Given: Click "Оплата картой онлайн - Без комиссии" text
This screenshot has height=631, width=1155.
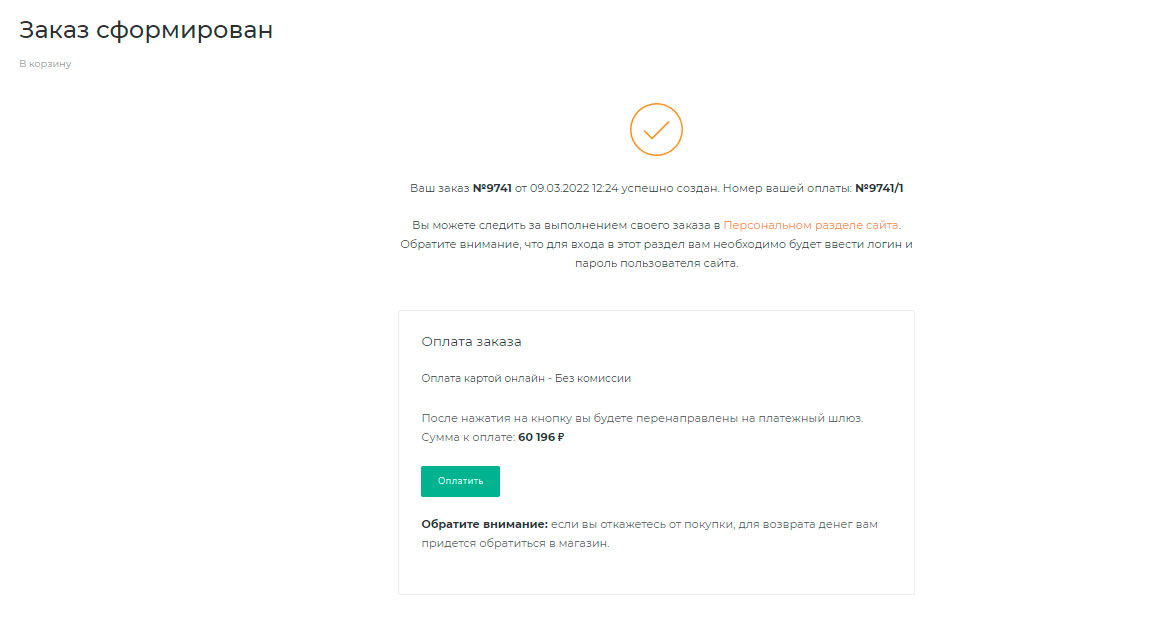Looking at the screenshot, I should (x=526, y=379).
